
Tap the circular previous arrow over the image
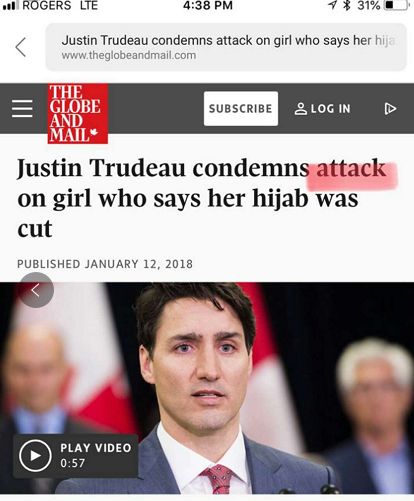point(36,290)
